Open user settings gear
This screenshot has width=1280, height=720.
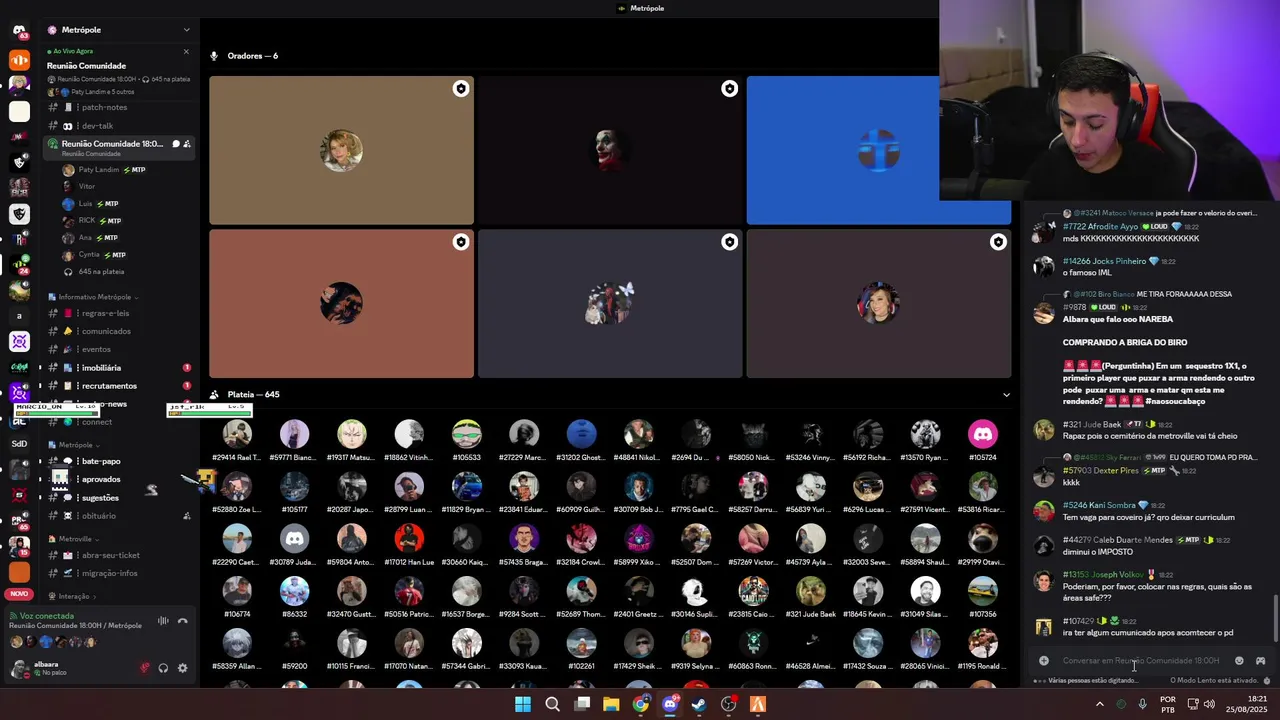(182, 668)
